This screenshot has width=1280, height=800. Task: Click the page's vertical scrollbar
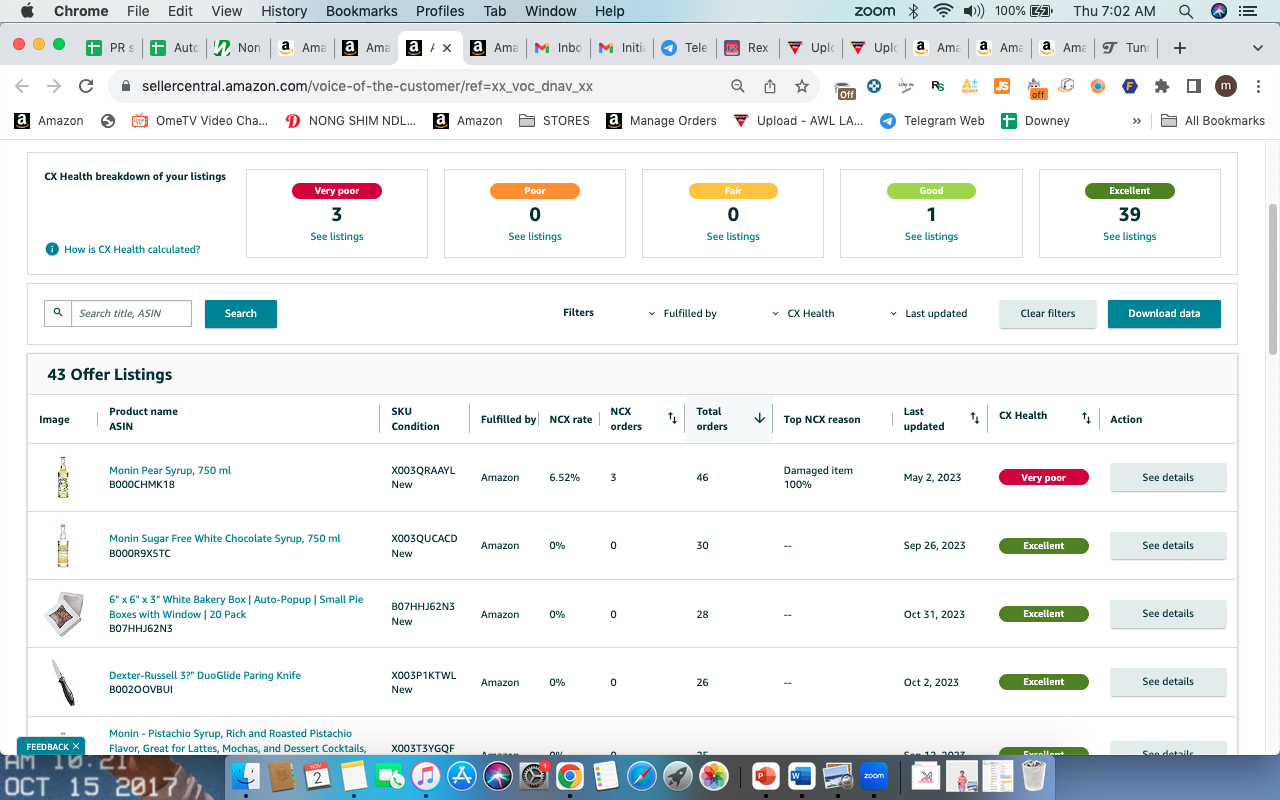coord(1273,280)
